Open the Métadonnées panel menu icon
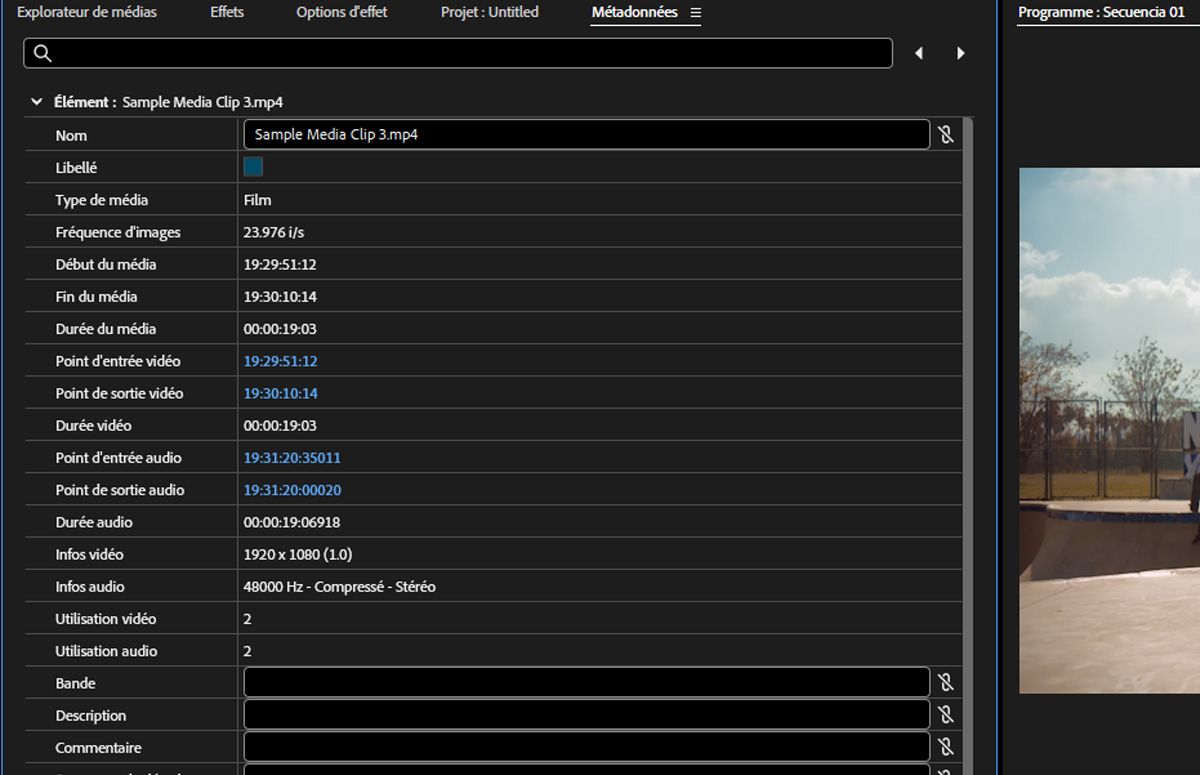Viewport: 1200px width, 775px height. coord(696,13)
